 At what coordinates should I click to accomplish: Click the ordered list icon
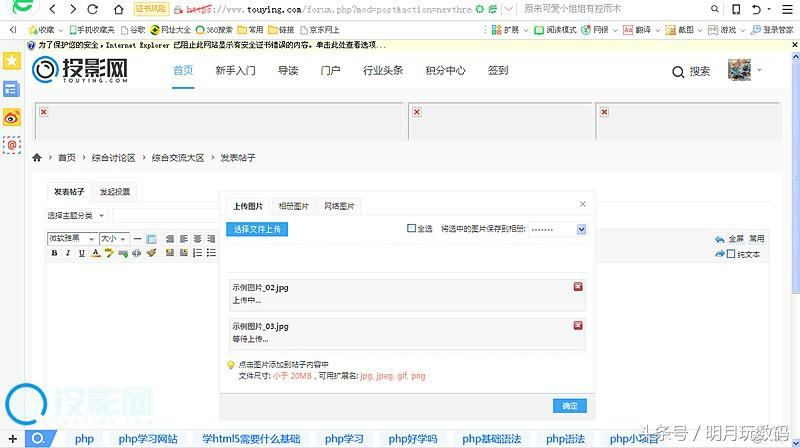[x=197, y=253]
